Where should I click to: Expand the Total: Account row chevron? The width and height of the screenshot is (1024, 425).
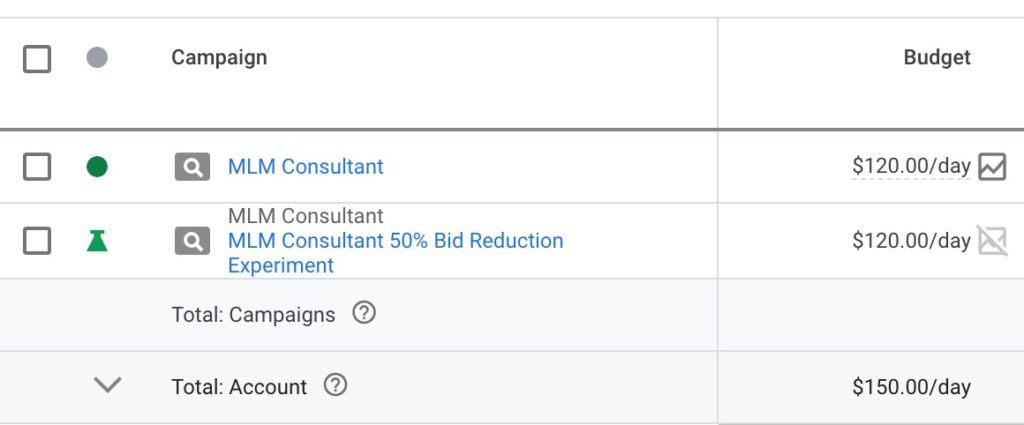point(107,385)
